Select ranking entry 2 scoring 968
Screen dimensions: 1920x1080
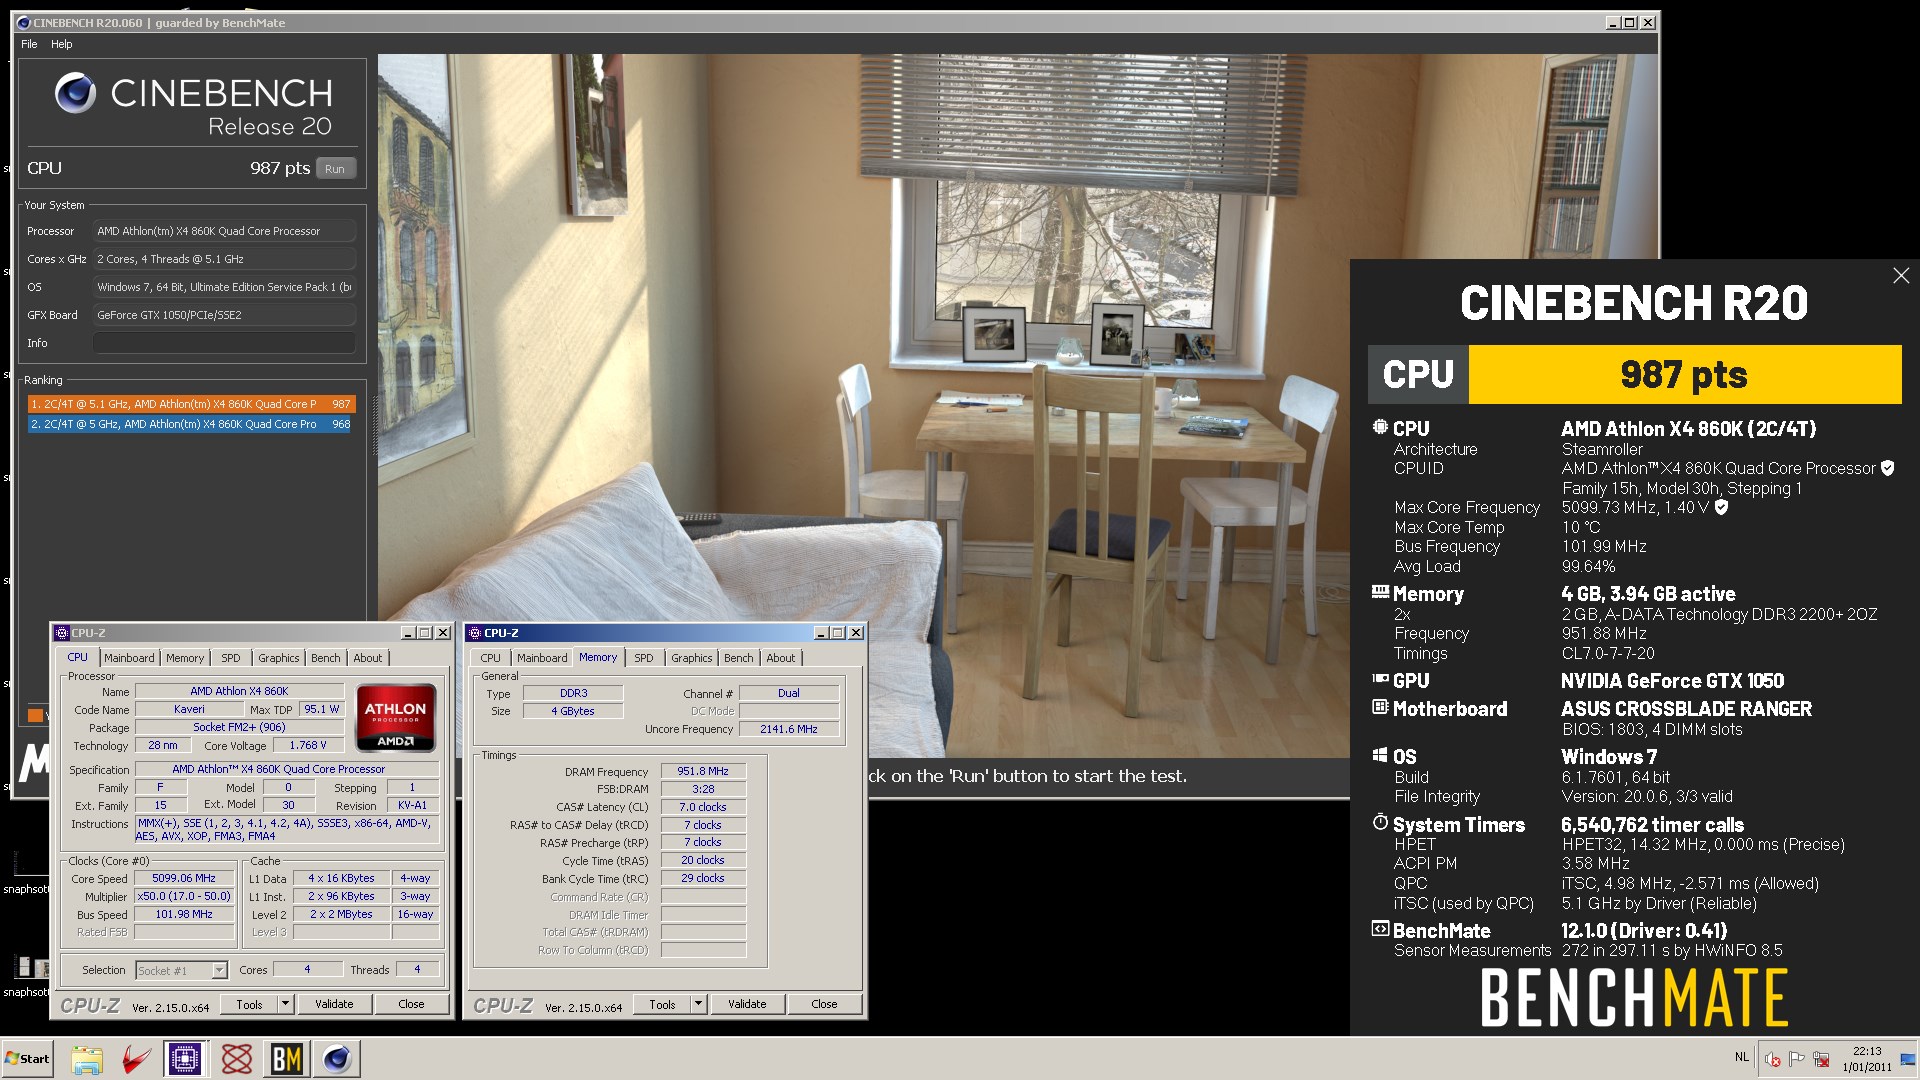click(x=191, y=424)
